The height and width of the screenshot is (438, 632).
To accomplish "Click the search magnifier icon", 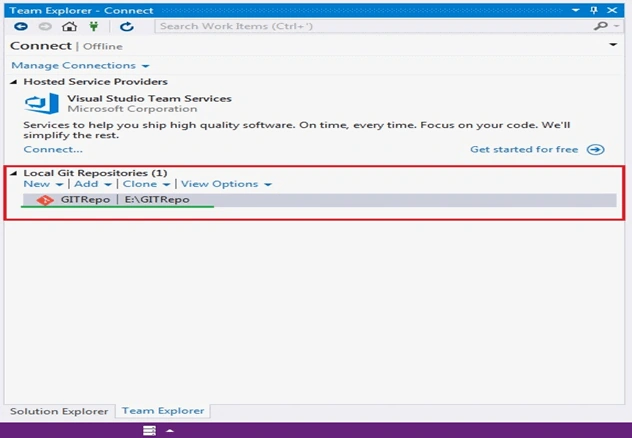I will [600, 26].
